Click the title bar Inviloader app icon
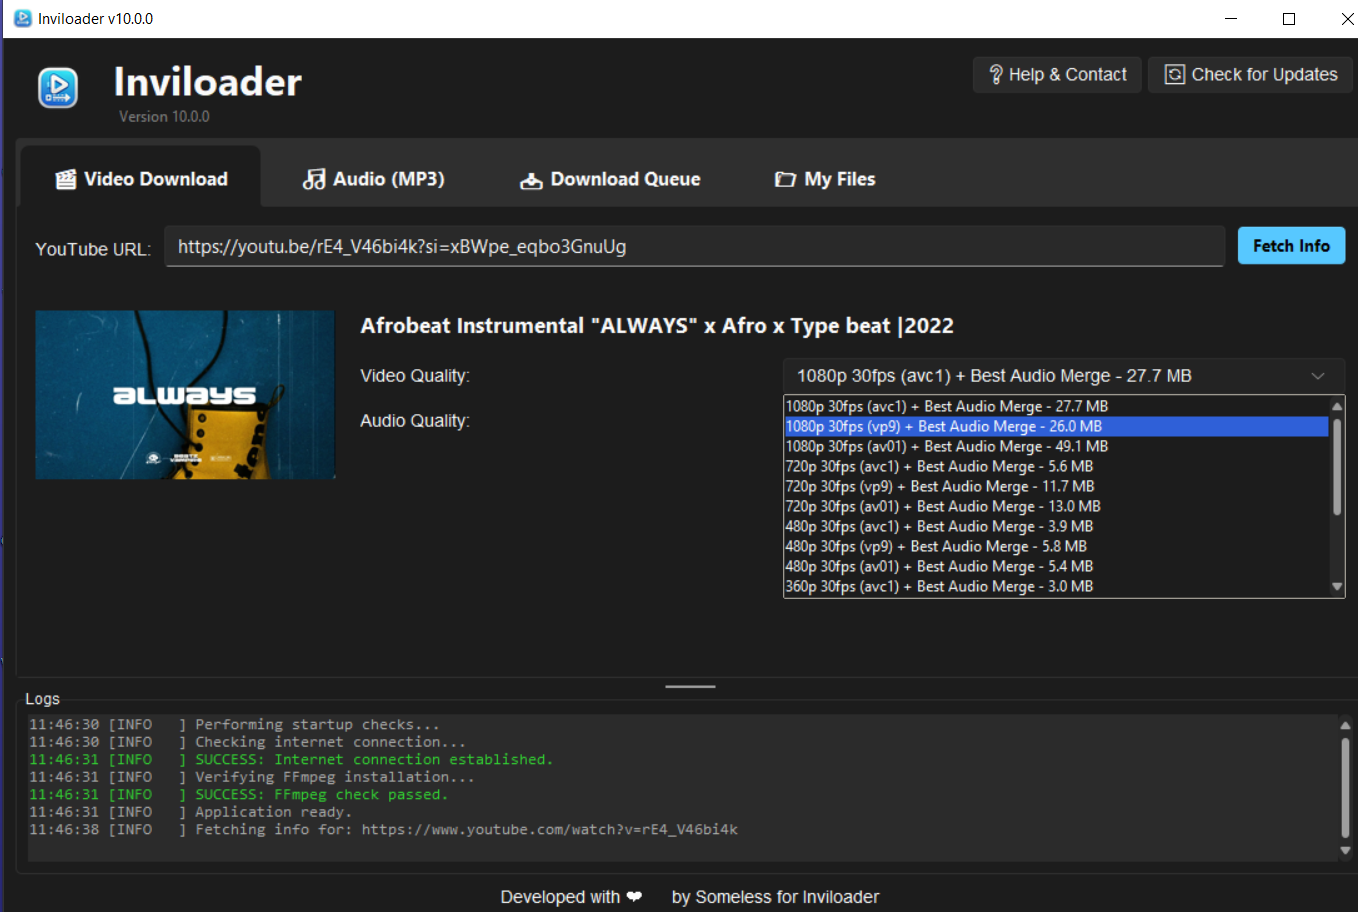The height and width of the screenshot is (912, 1358). point(22,18)
